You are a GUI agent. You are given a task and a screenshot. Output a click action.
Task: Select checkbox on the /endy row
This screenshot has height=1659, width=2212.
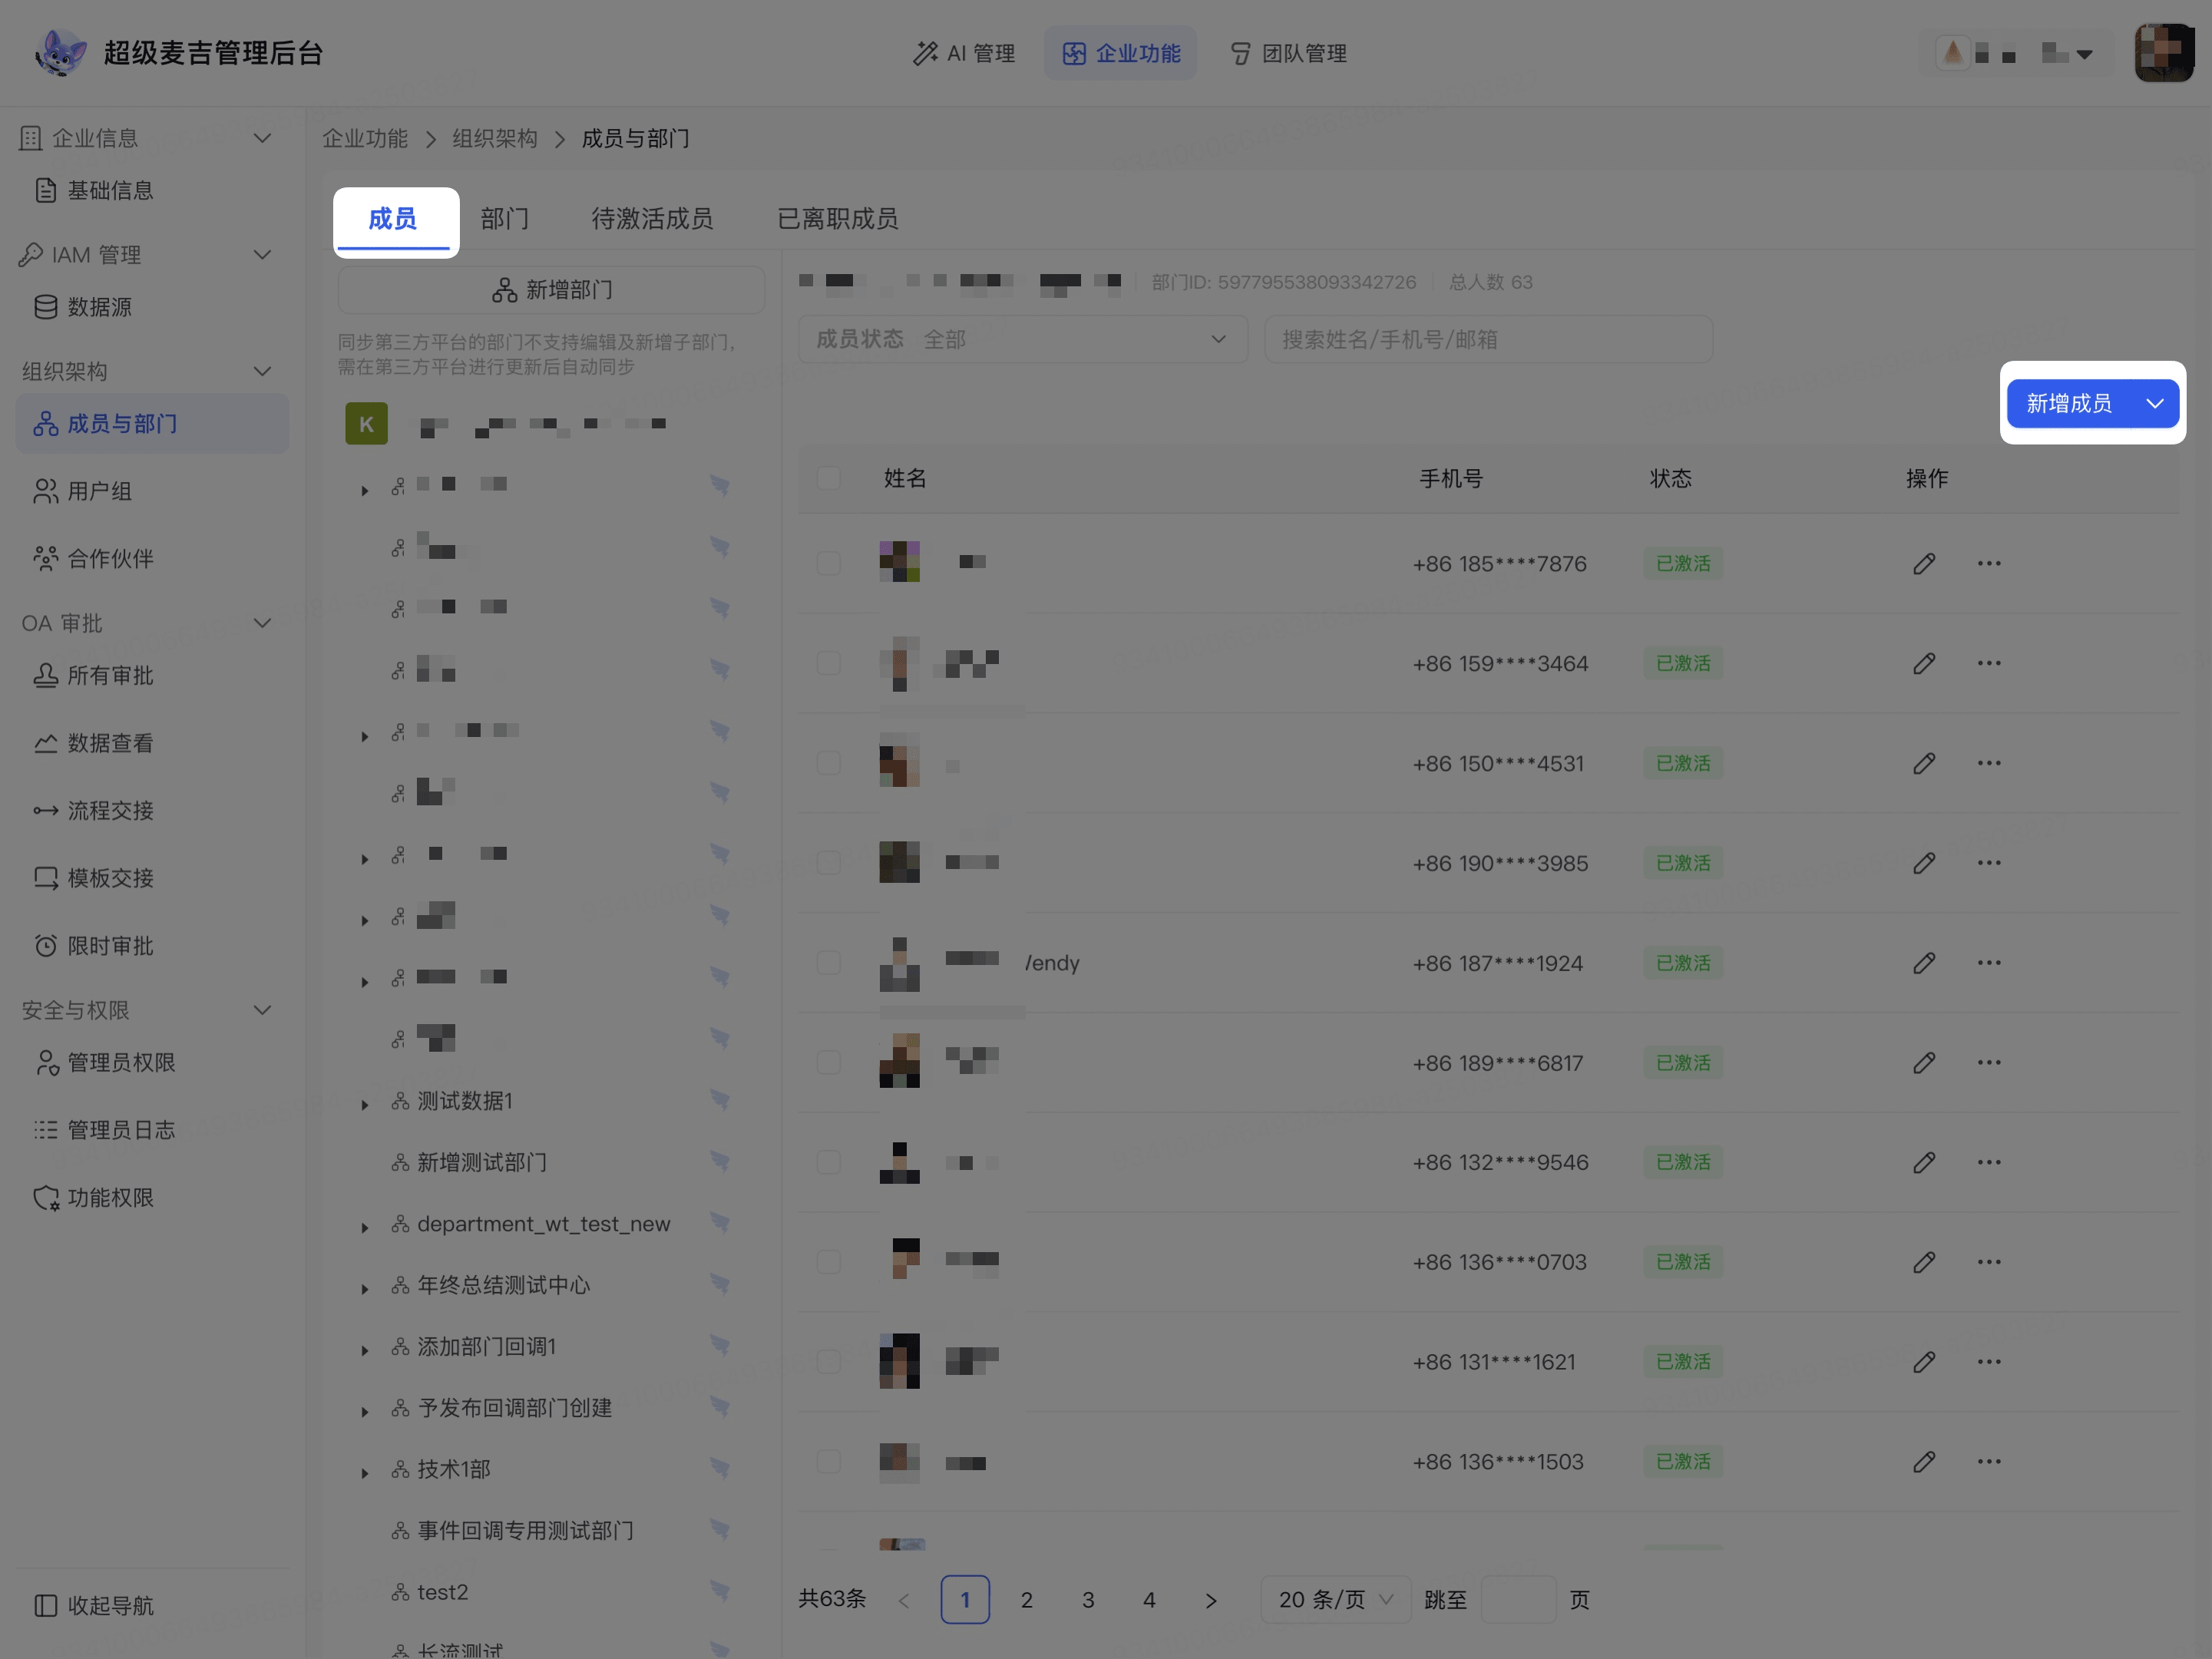[x=828, y=963]
